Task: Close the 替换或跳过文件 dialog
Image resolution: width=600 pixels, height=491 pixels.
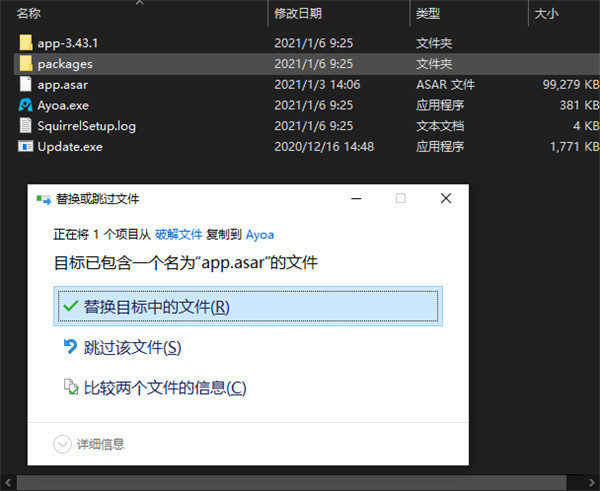Action: [446, 198]
